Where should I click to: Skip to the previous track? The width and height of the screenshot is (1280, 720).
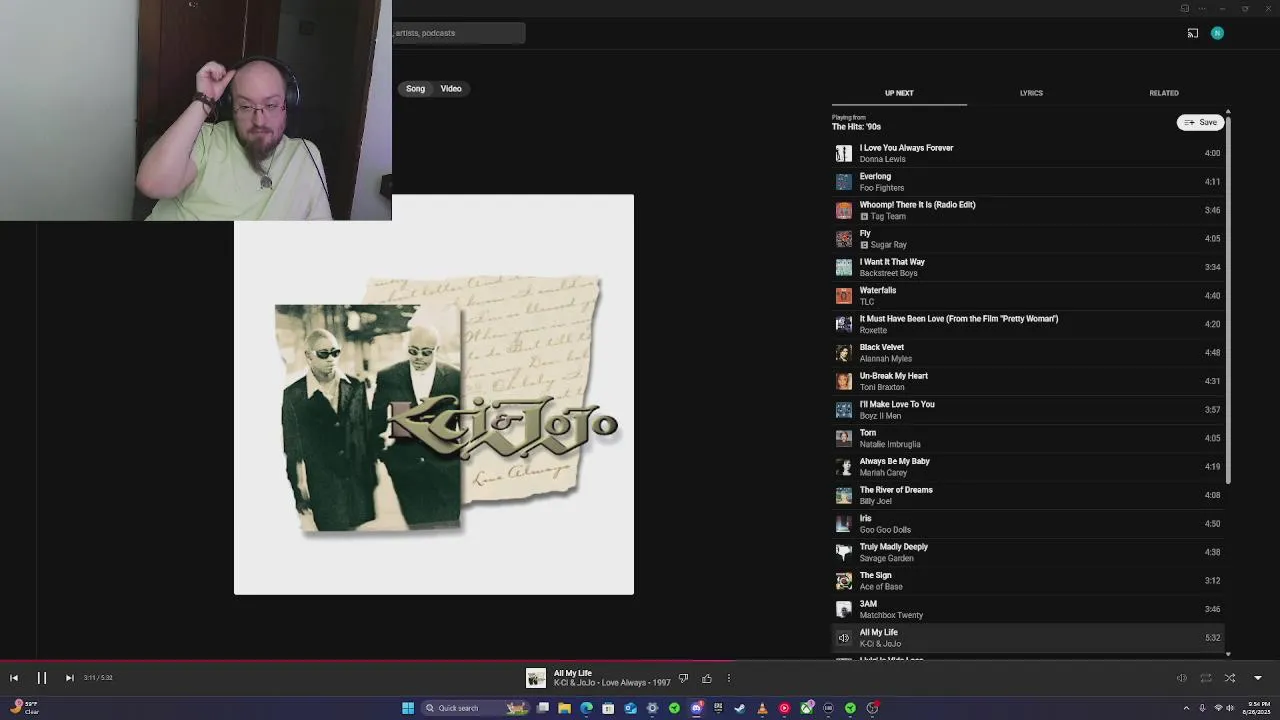14,678
